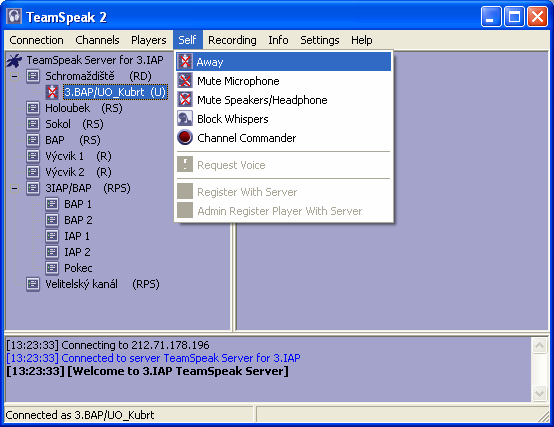Click the Mute Speakers/Headphone icon
The image size is (554, 427).
[185, 100]
